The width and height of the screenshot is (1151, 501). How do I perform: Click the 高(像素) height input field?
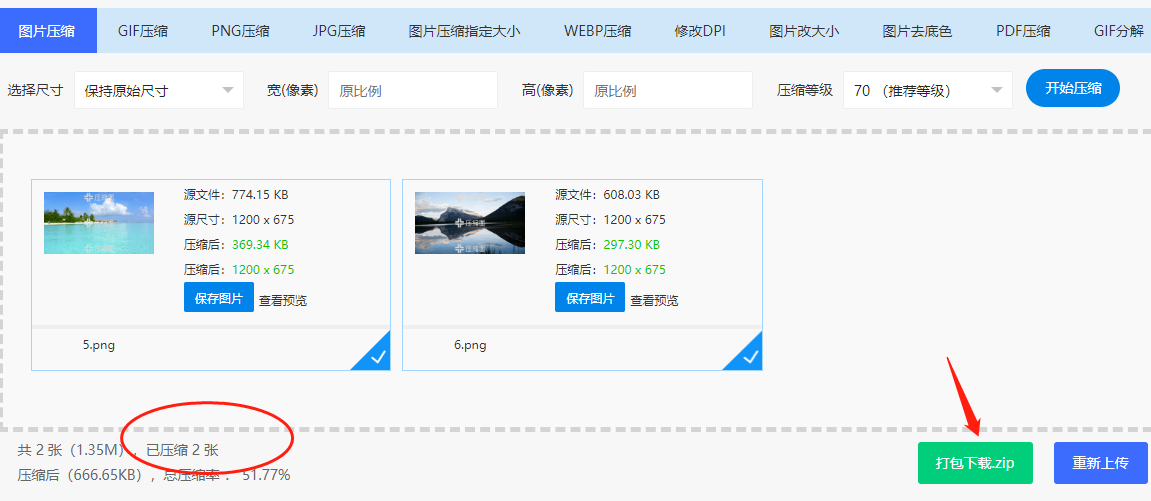coord(667,91)
